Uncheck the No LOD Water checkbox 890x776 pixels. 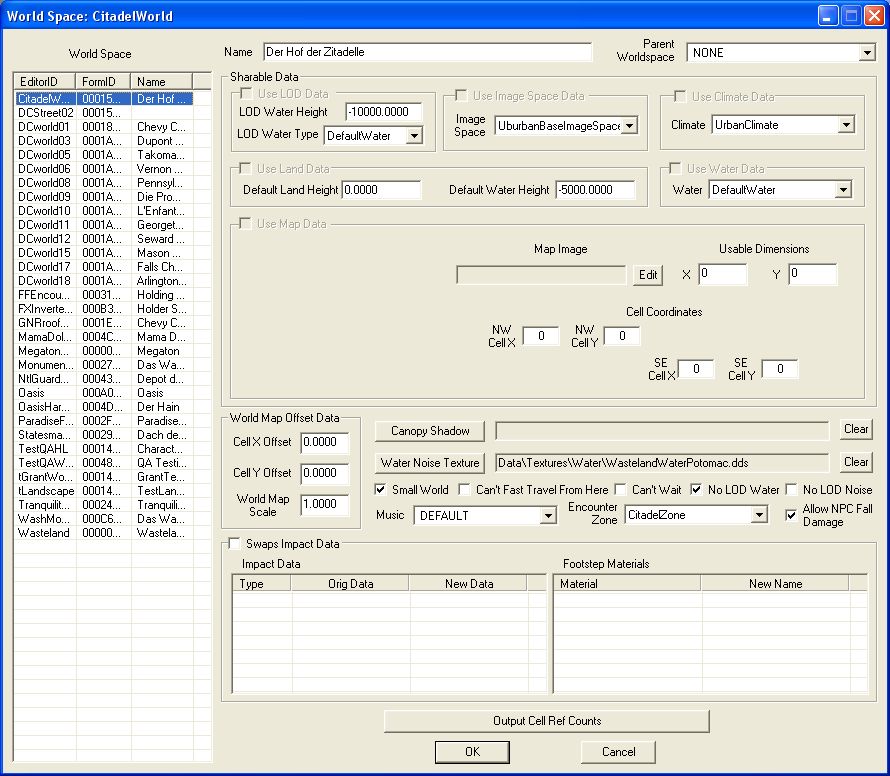tap(696, 489)
